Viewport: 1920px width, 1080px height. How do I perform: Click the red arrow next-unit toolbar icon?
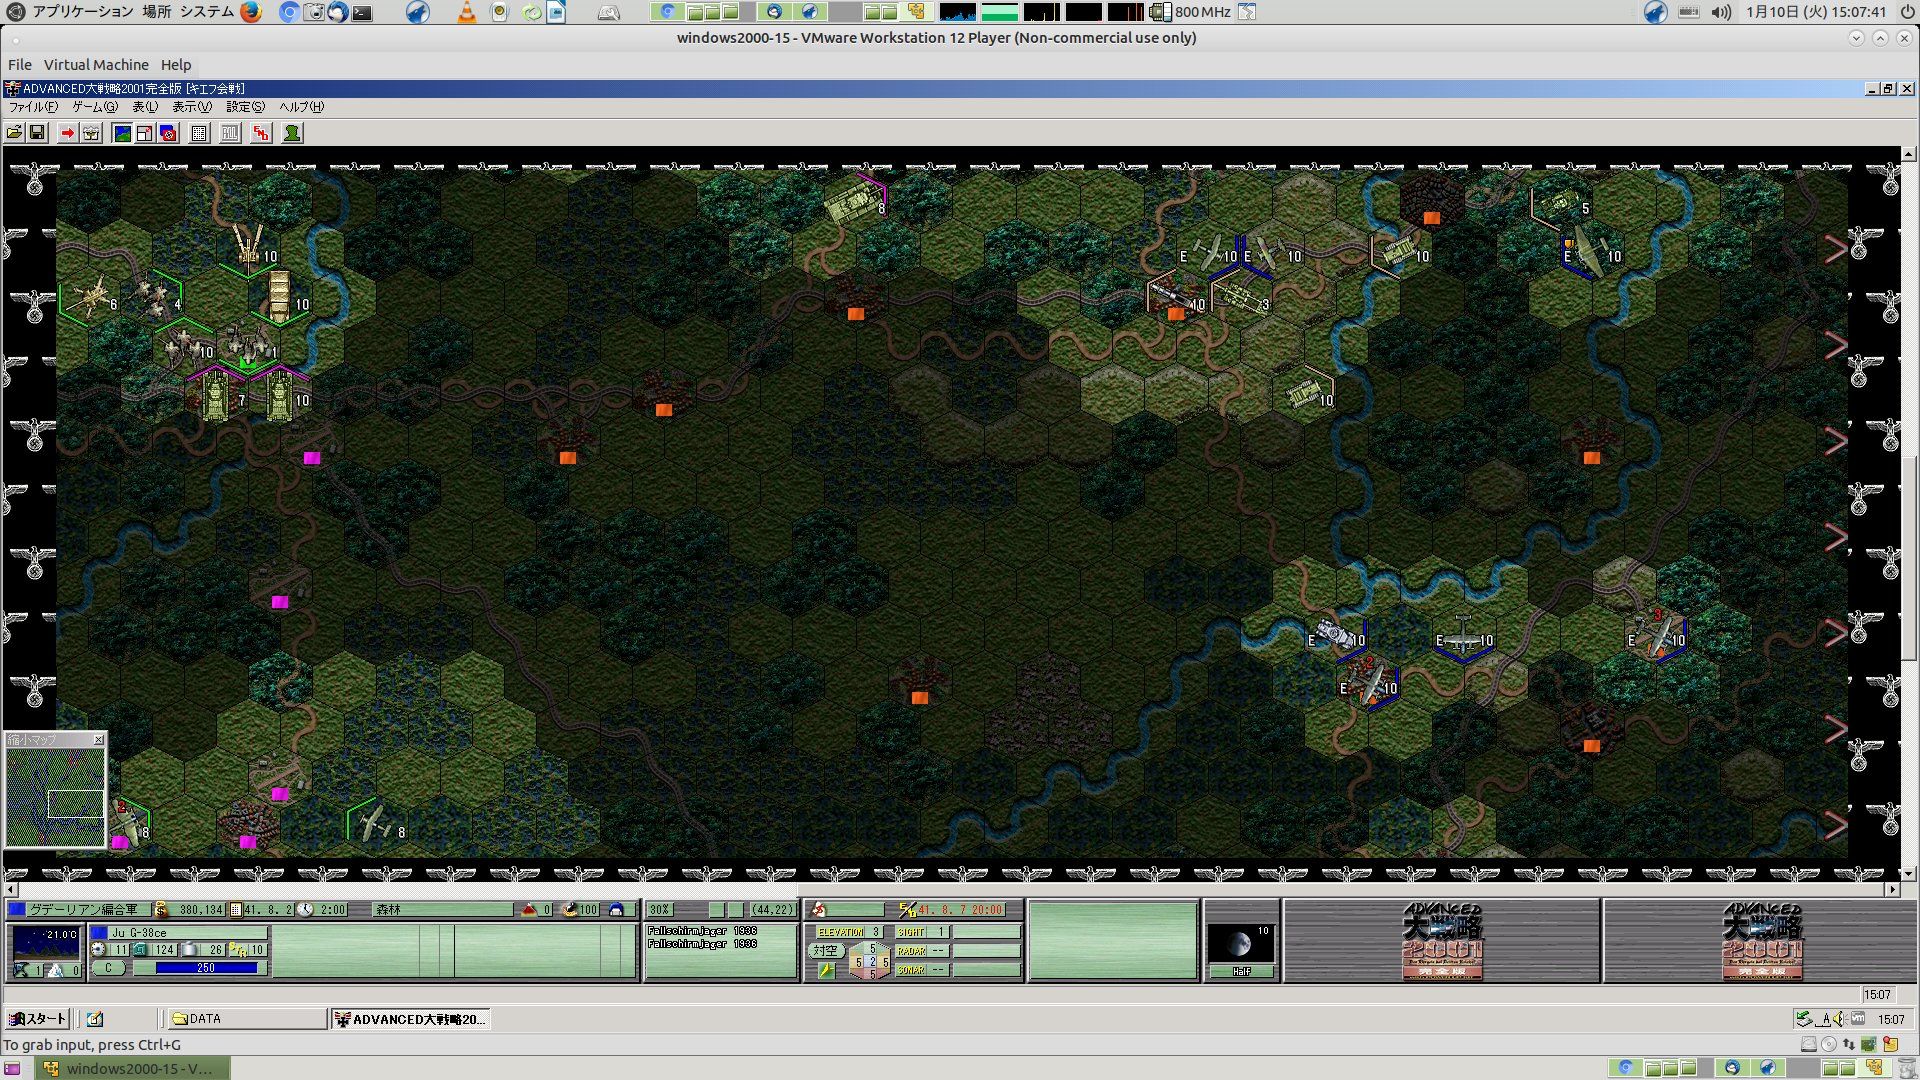tap(67, 133)
